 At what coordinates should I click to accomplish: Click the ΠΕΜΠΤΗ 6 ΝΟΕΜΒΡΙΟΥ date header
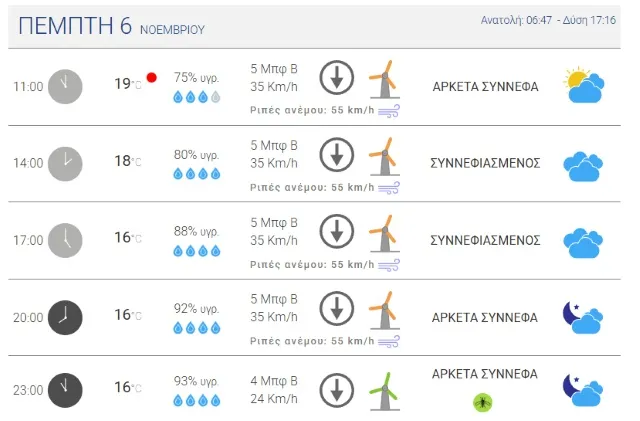coord(111,27)
